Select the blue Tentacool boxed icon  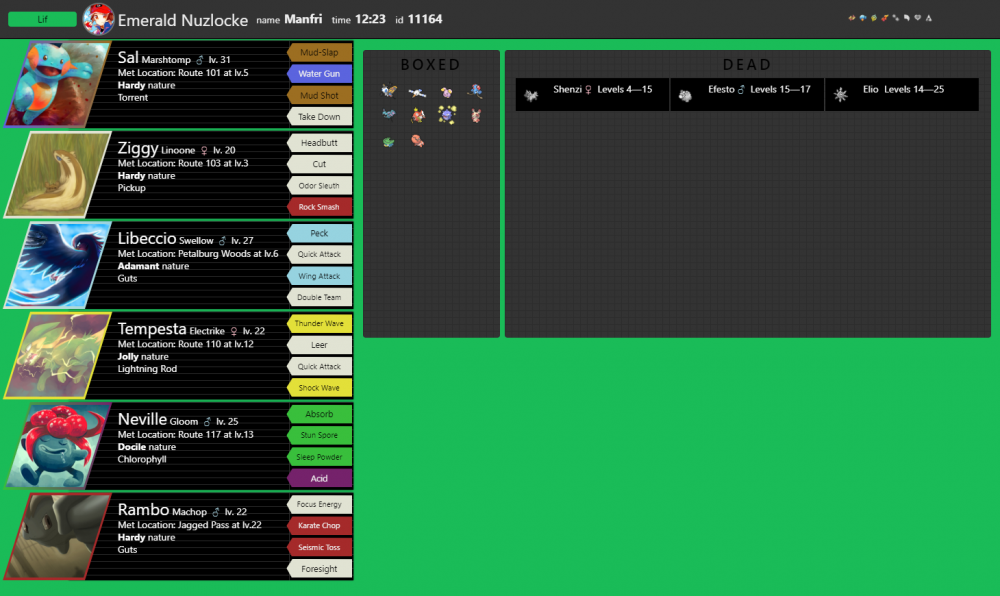tap(475, 91)
